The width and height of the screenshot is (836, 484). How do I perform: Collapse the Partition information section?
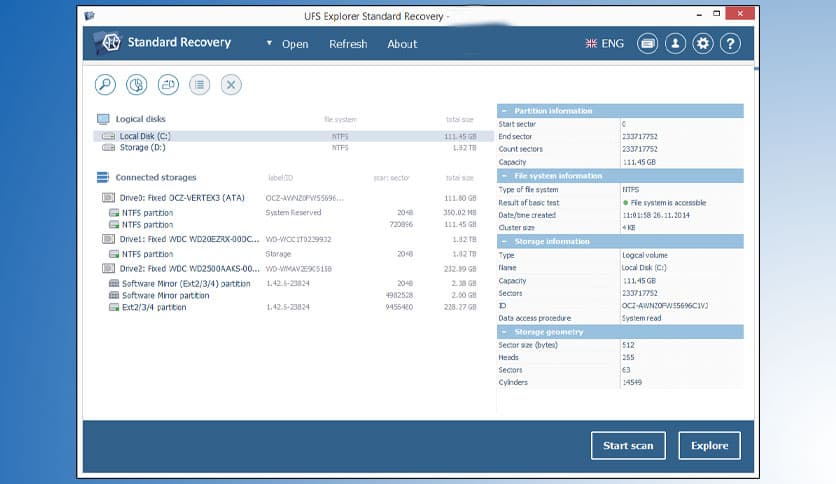click(x=504, y=111)
